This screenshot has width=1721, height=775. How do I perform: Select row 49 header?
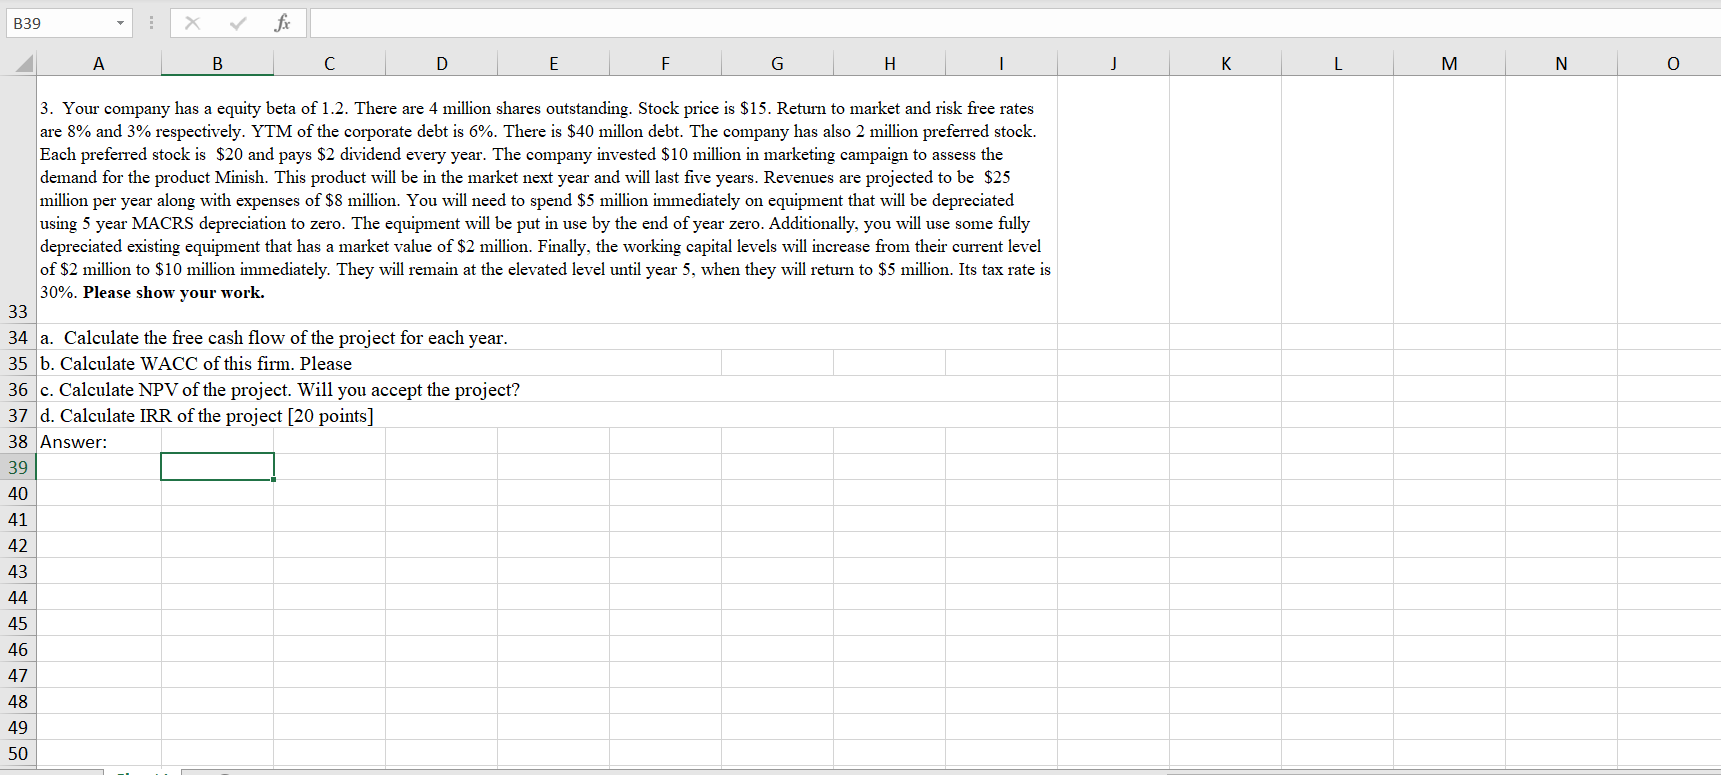tap(18, 727)
